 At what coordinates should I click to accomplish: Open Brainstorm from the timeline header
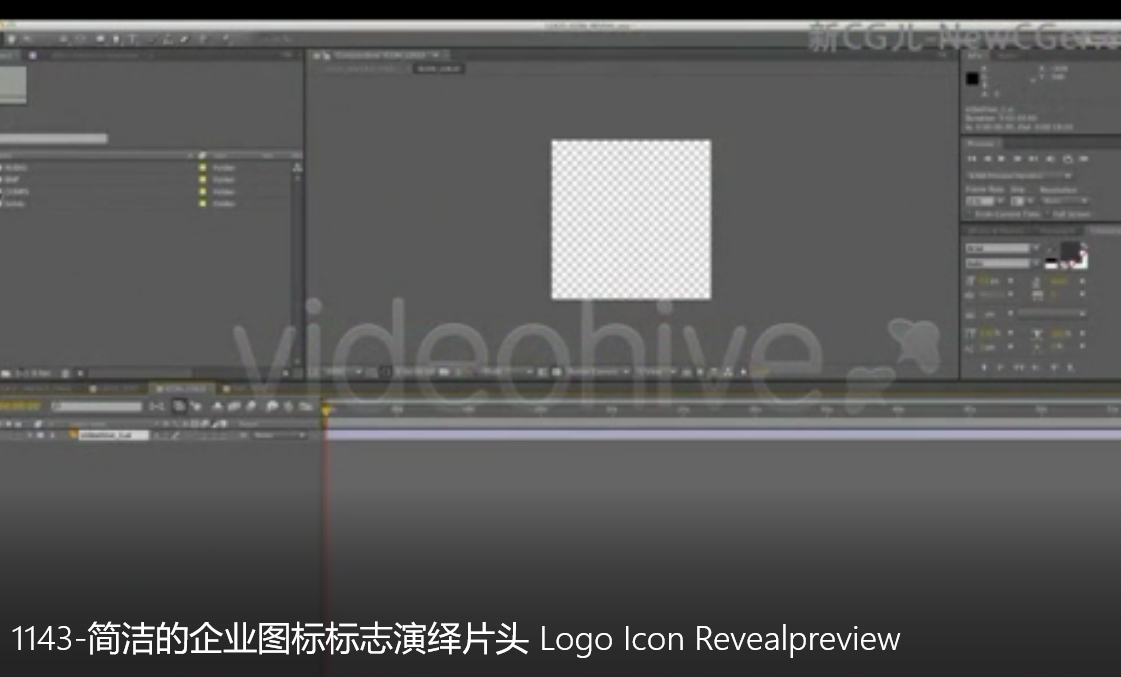point(272,407)
